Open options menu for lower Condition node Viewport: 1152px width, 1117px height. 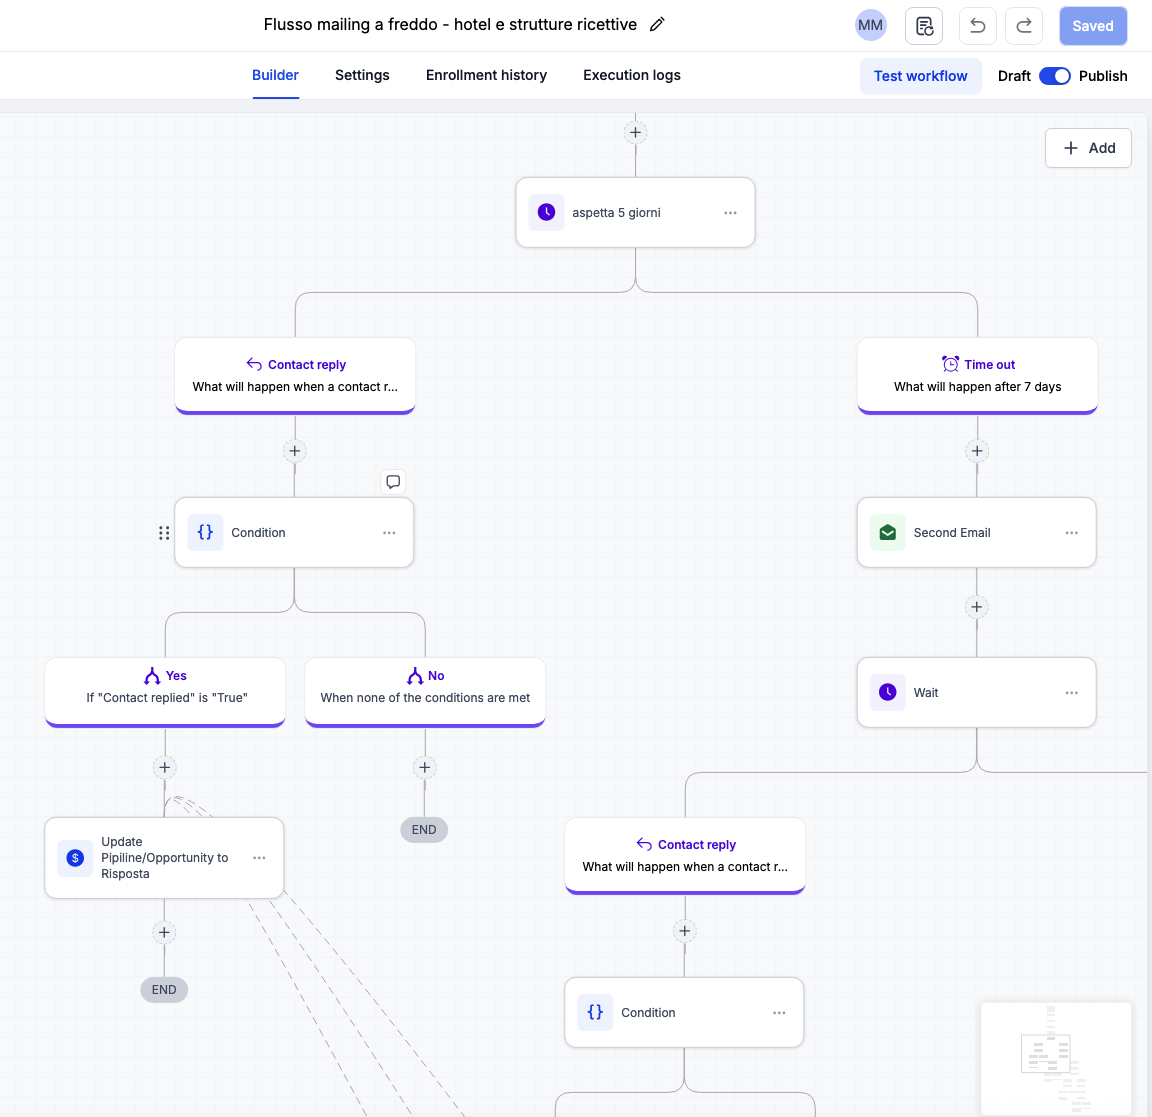coord(779,1013)
